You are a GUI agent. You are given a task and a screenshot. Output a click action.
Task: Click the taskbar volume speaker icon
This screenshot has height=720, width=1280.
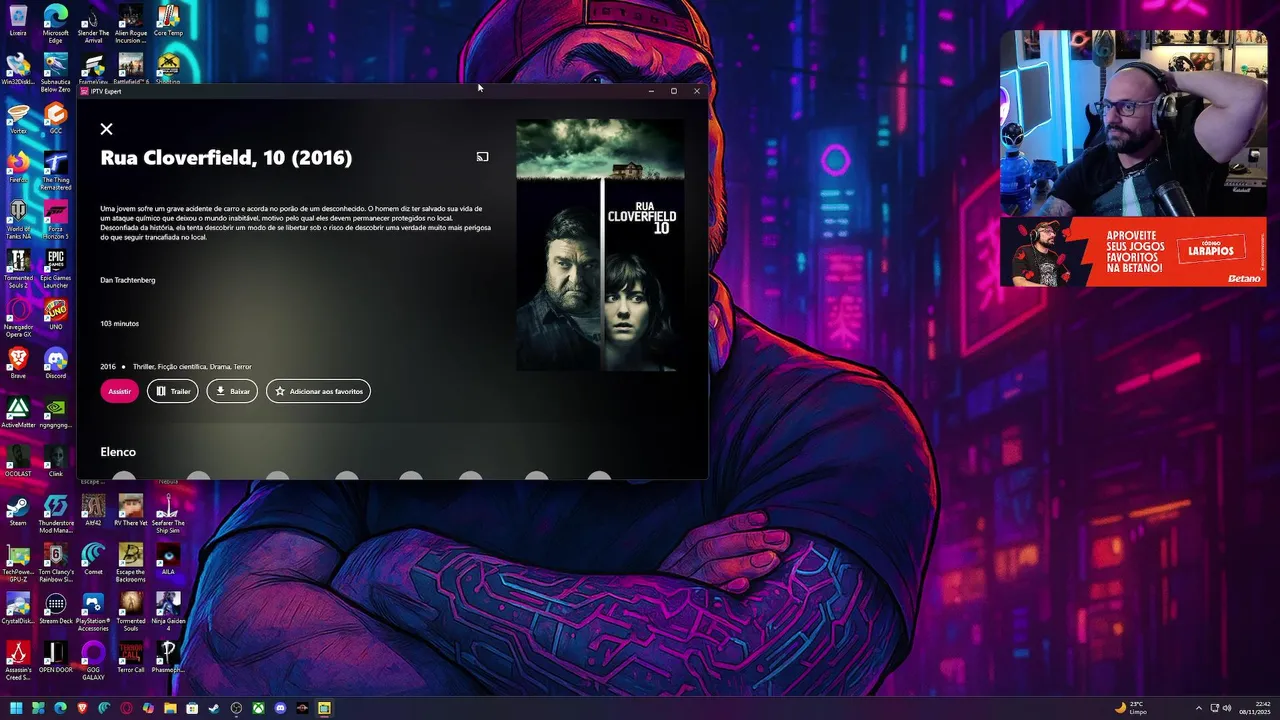point(1227,708)
